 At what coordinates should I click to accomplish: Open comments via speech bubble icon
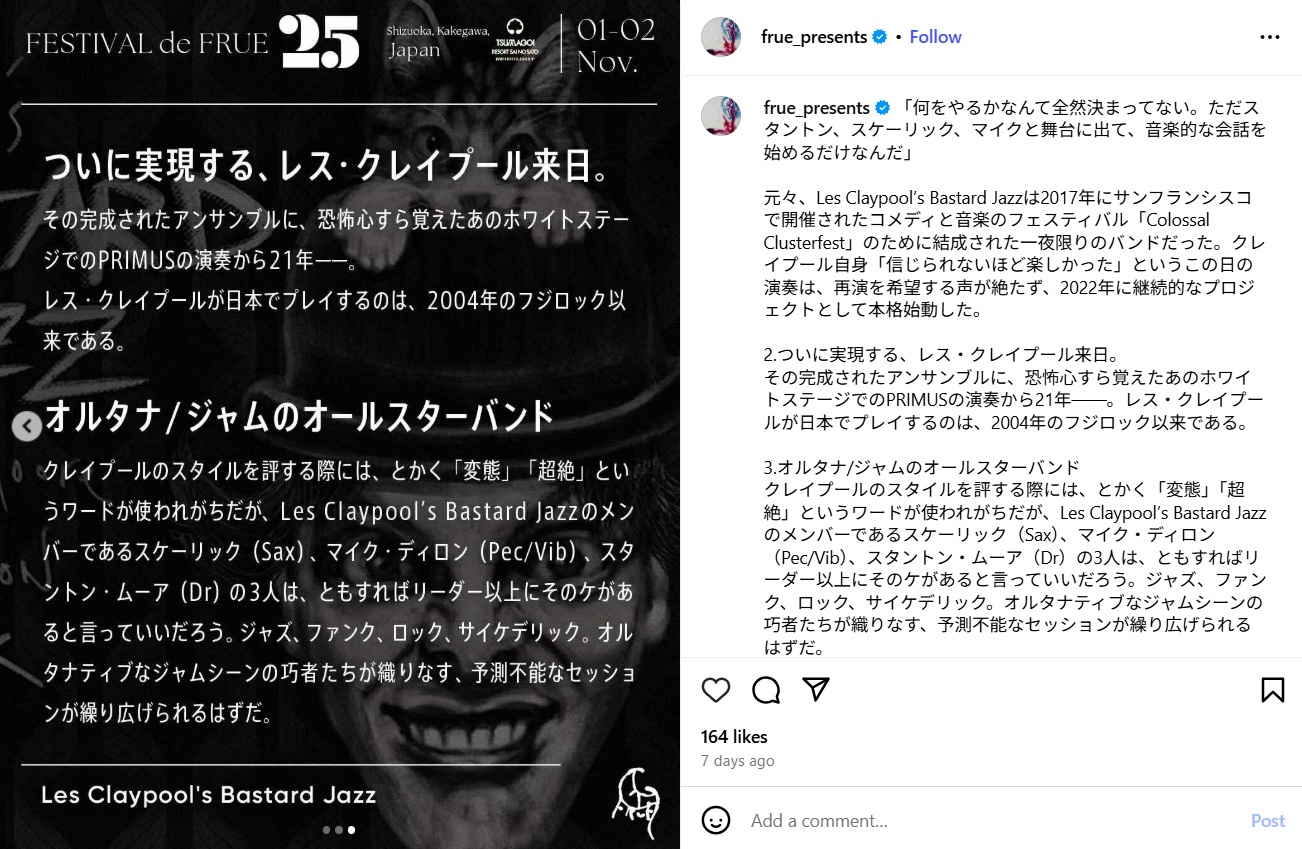coord(766,690)
